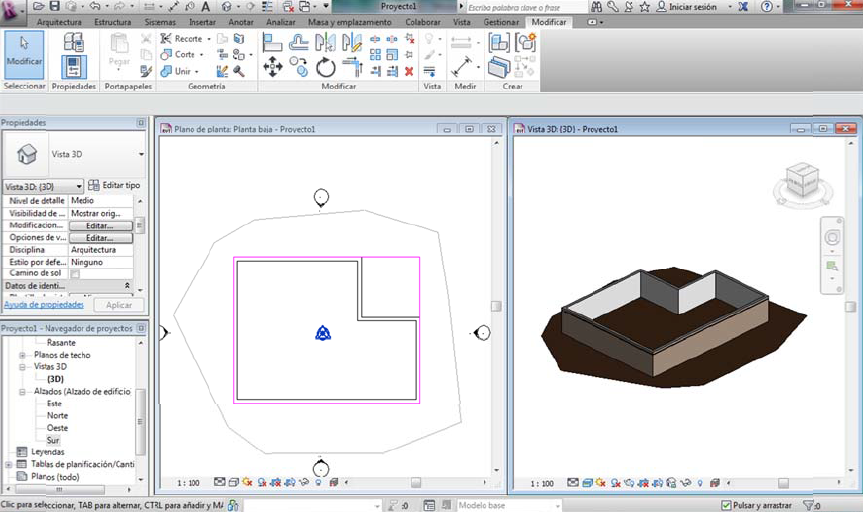863x512 pixels.
Task: Click the Save icon in quick access toolbar
Action: [54, 7]
